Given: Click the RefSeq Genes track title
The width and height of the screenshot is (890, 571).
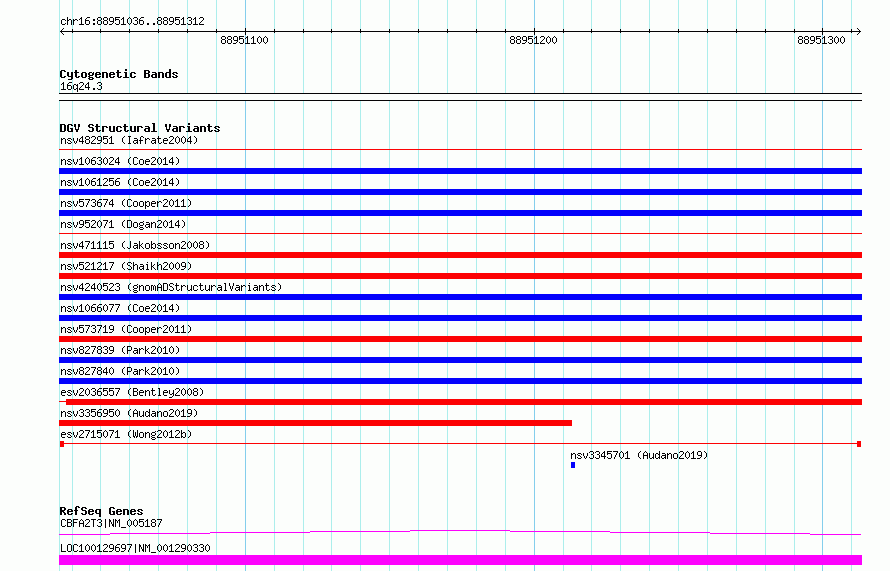Looking at the screenshot, I should click(x=101, y=511).
